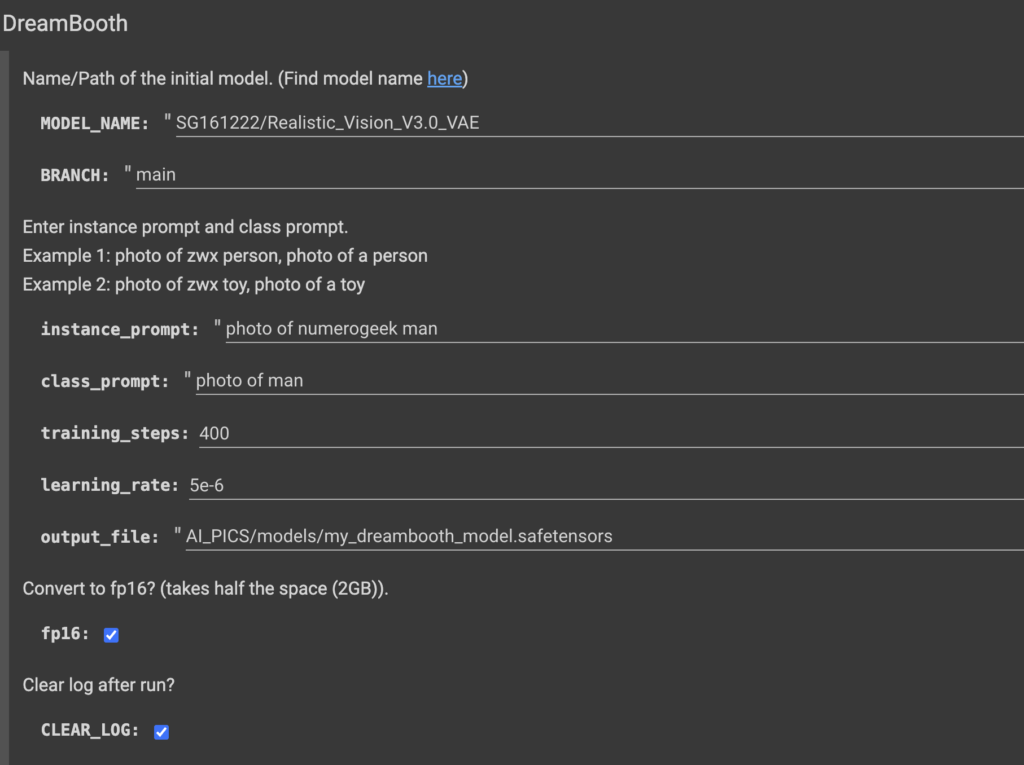1024x765 pixels.
Task: Click the BRANCH label
Action: coord(74,176)
